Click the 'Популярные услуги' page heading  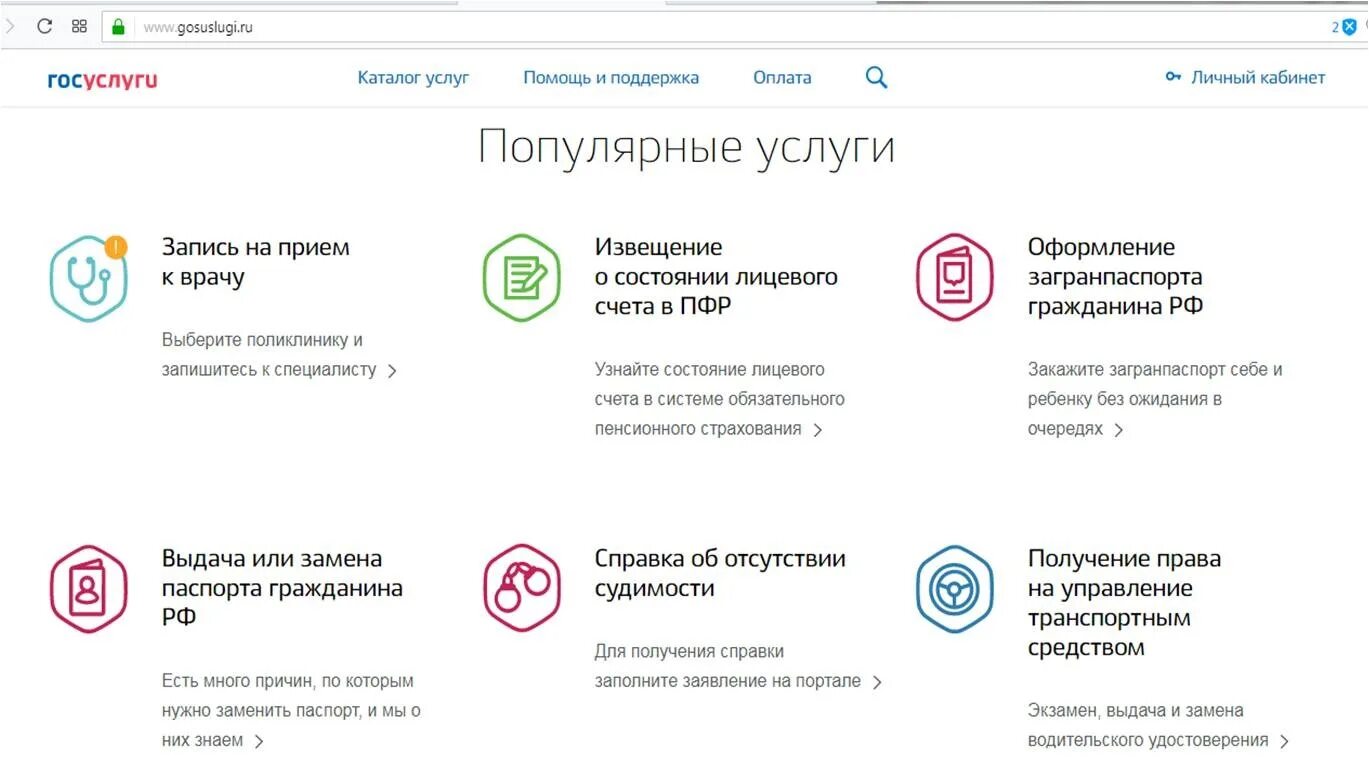[x=686, y=147]
